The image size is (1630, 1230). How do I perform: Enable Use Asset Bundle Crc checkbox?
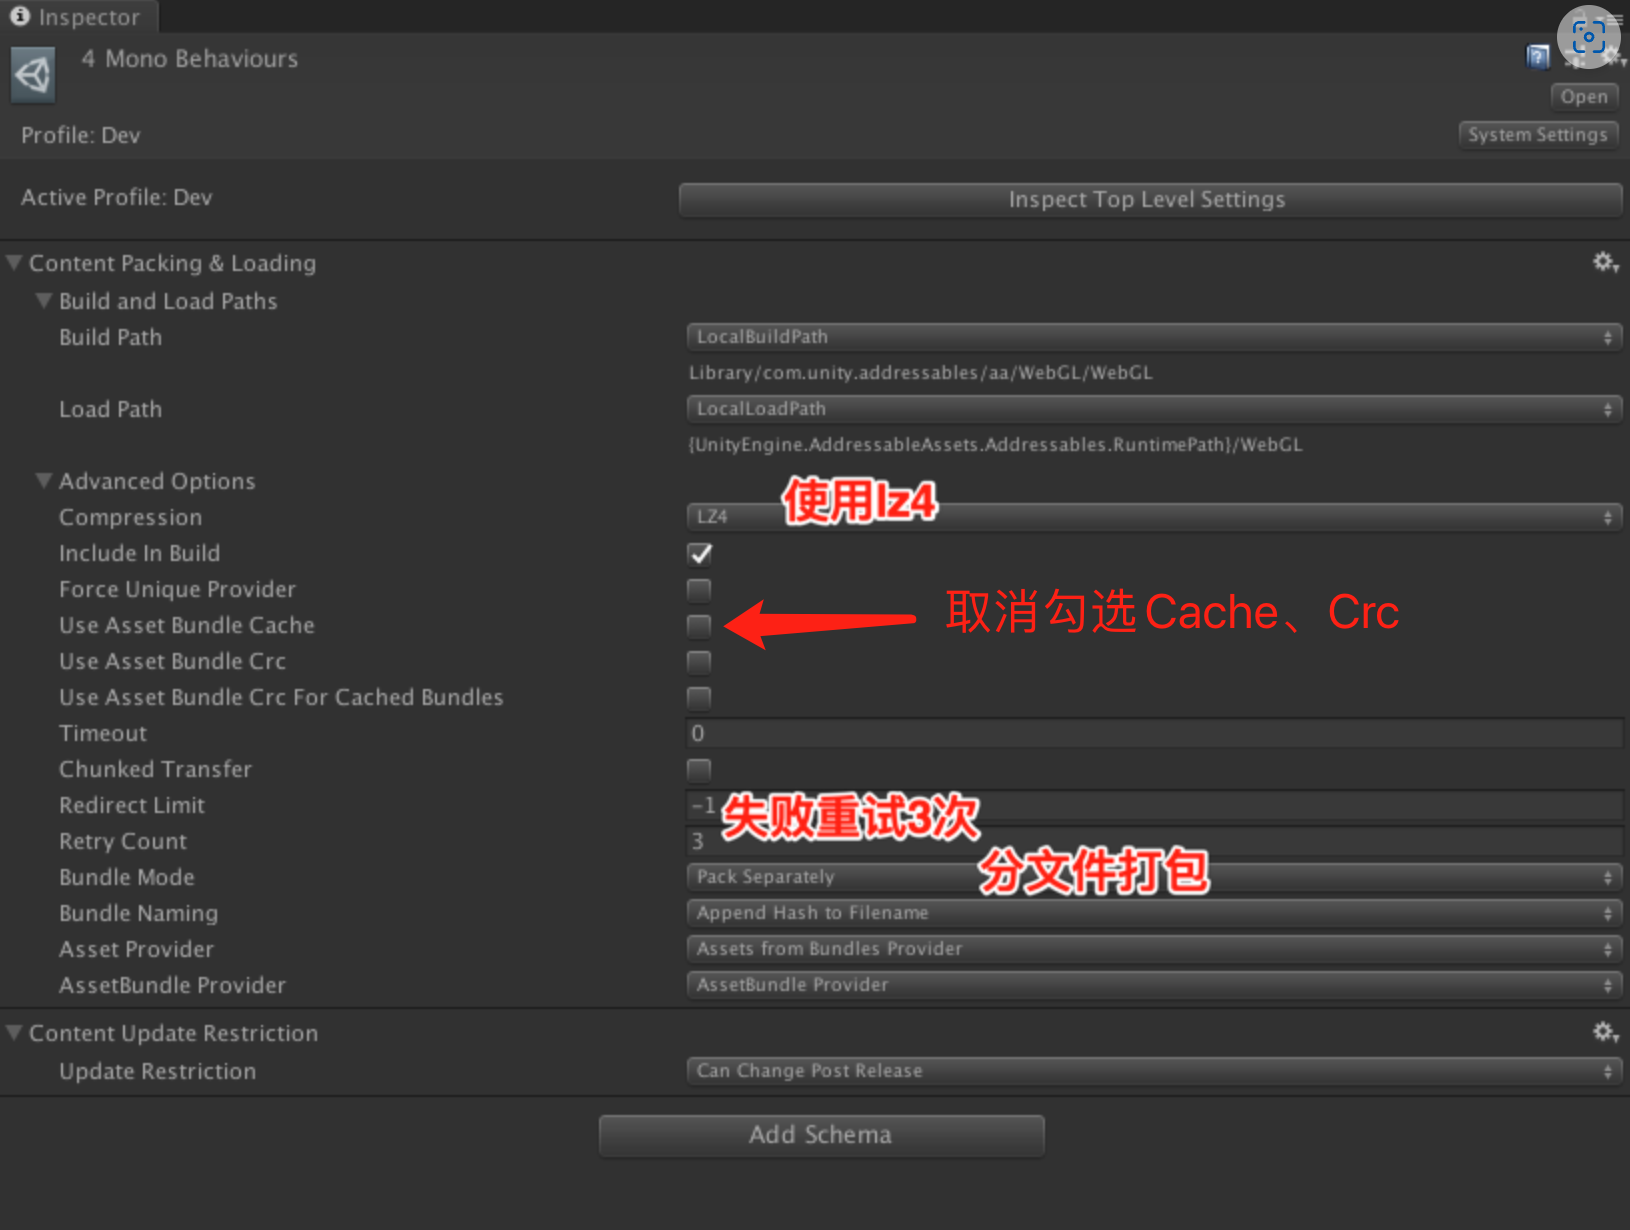tap(700, 662)
